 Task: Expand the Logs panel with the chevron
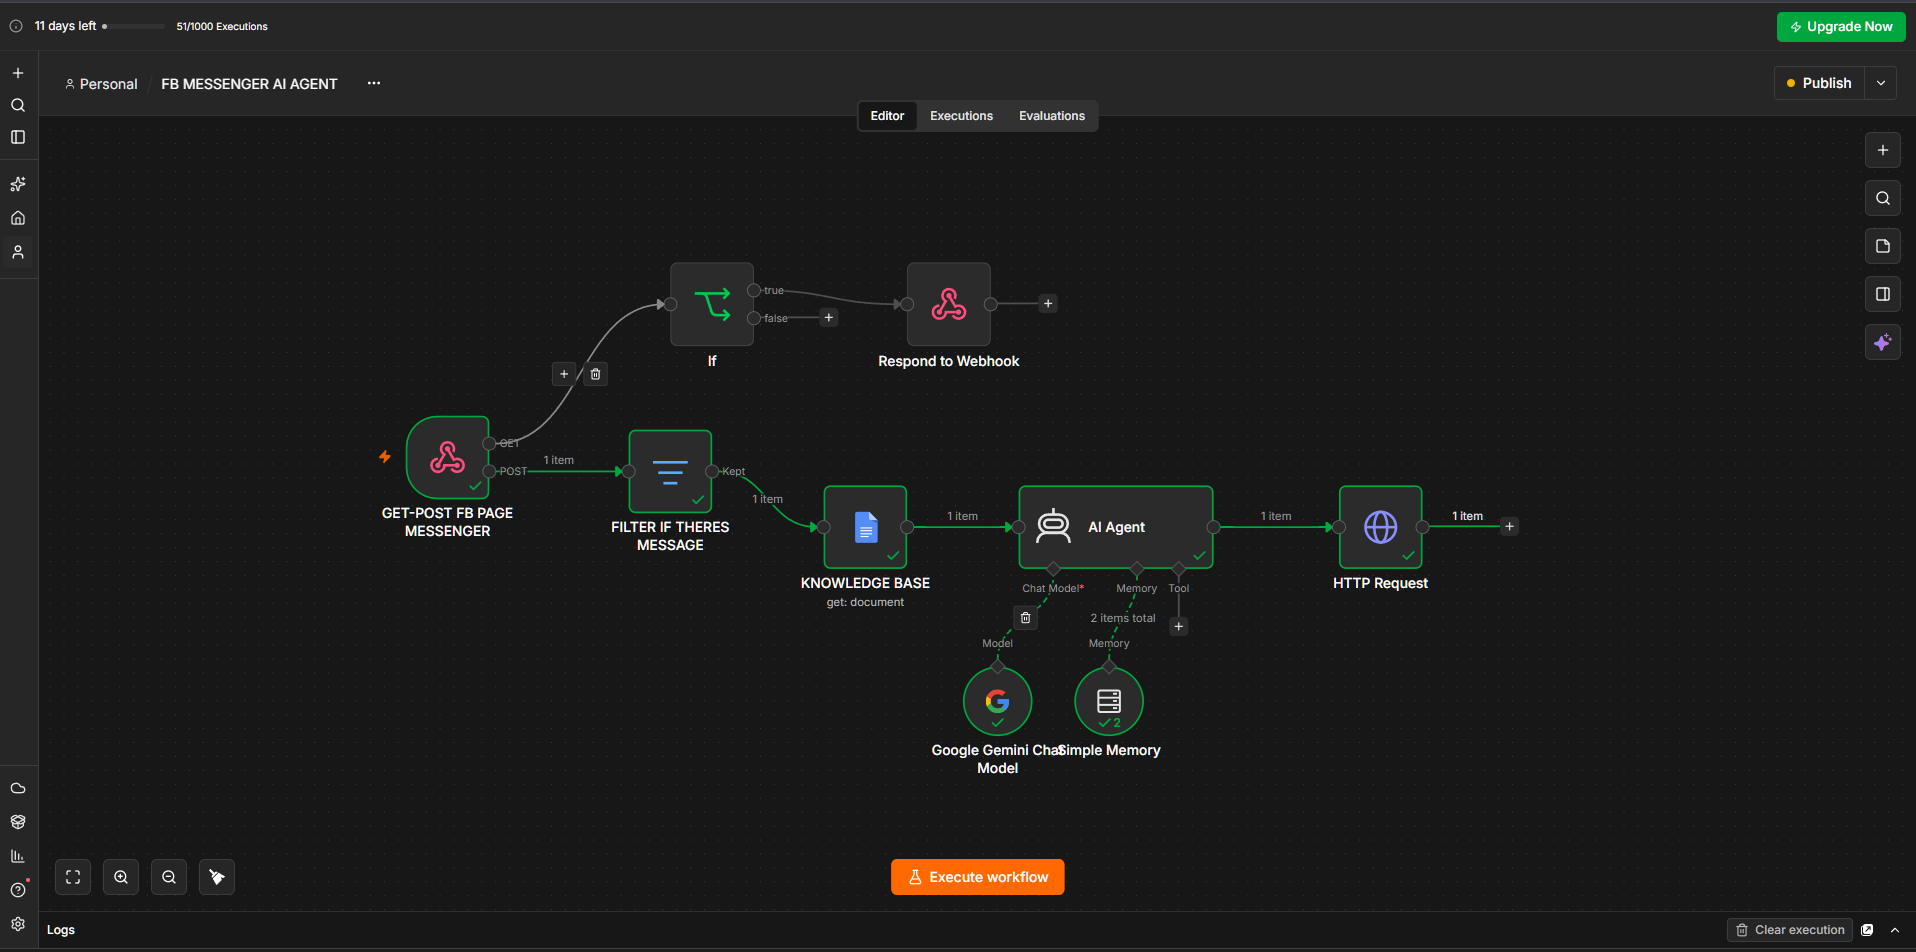click(1895, 930)
